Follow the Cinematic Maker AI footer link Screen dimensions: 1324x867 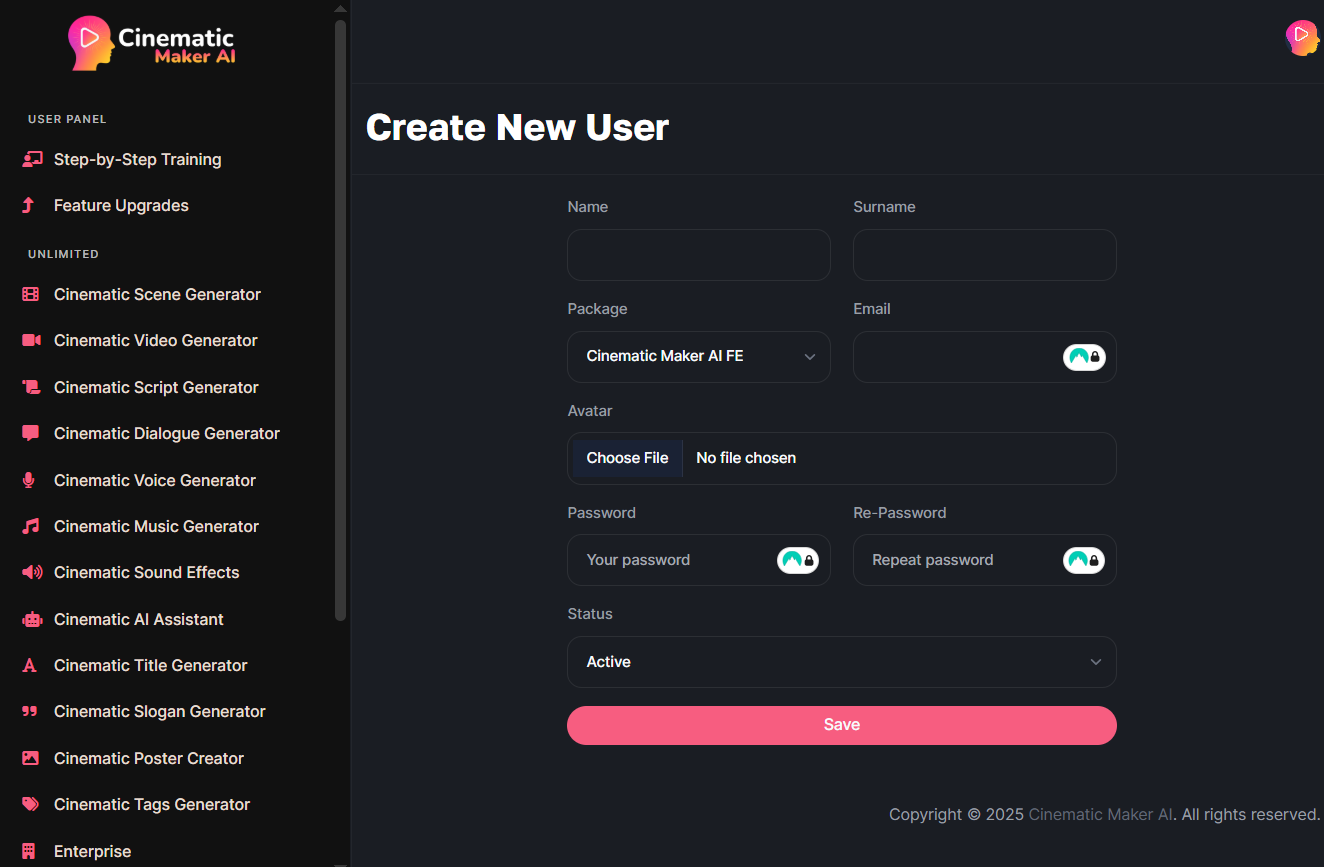1100,814
